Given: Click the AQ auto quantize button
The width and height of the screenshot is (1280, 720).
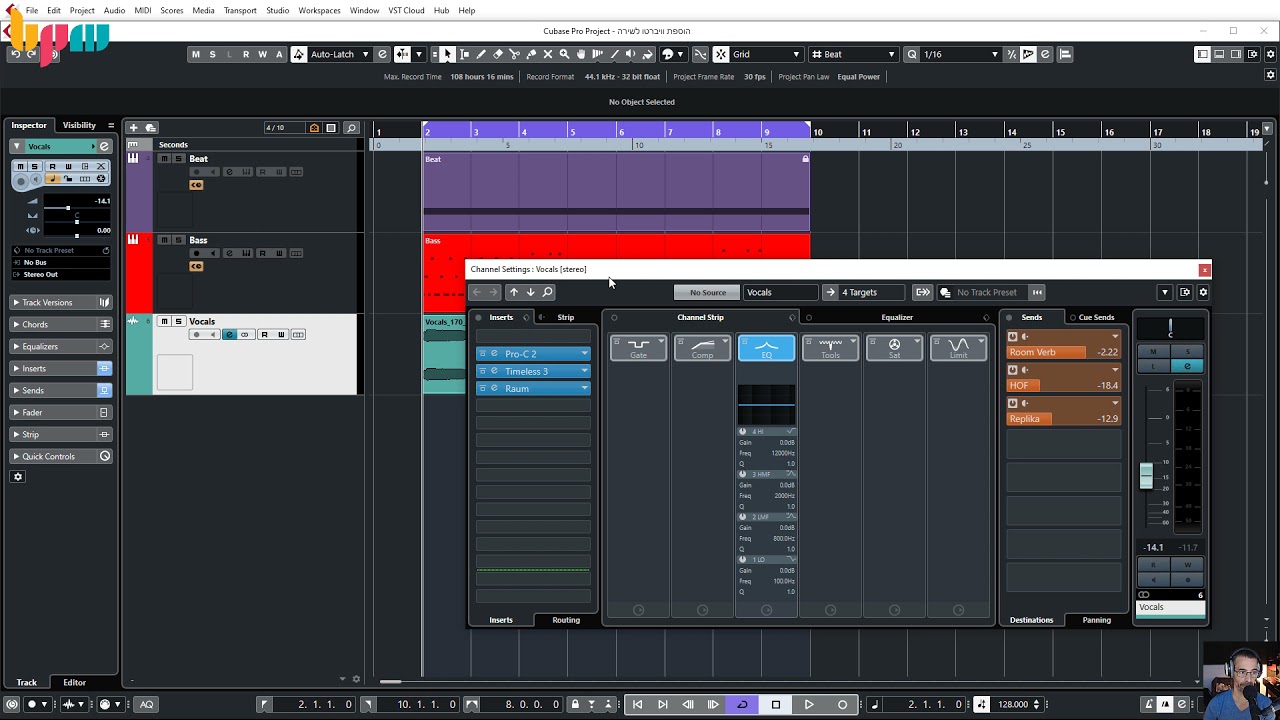Looking at the screenshot, I should pos(146,704).
